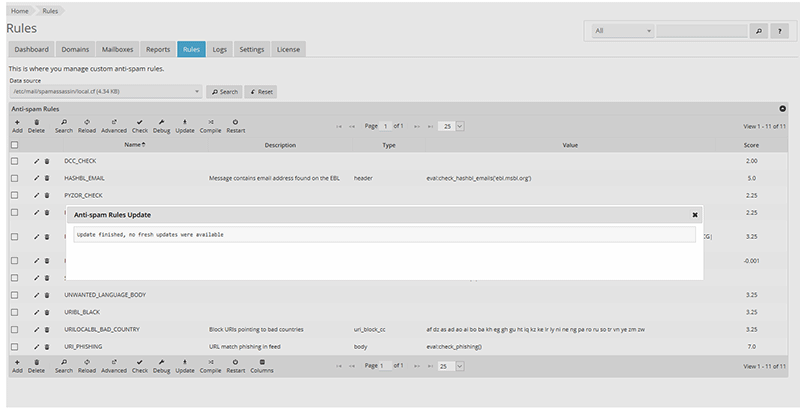The image size is (800, 409).
Task: Click Debug in bottom toolbar
Action: pos(161,366)
